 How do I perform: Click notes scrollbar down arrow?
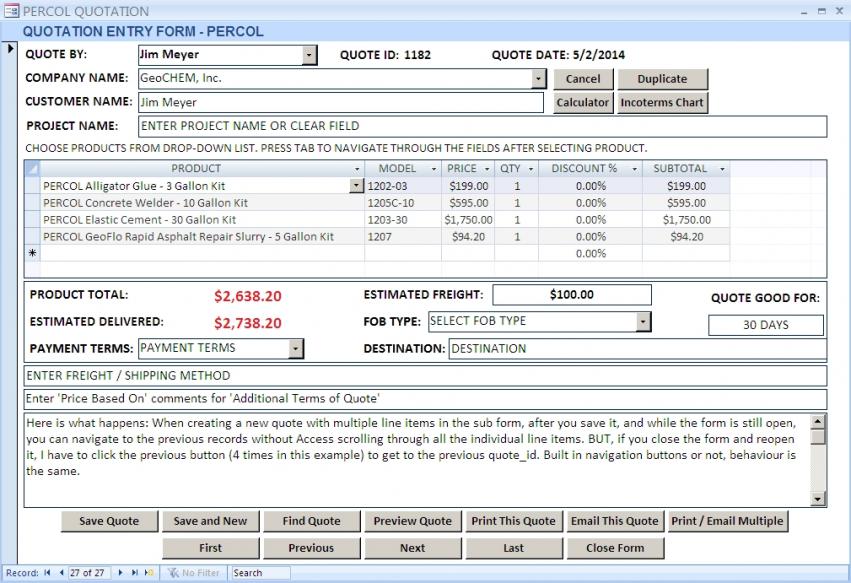click(x=818, y=499)
